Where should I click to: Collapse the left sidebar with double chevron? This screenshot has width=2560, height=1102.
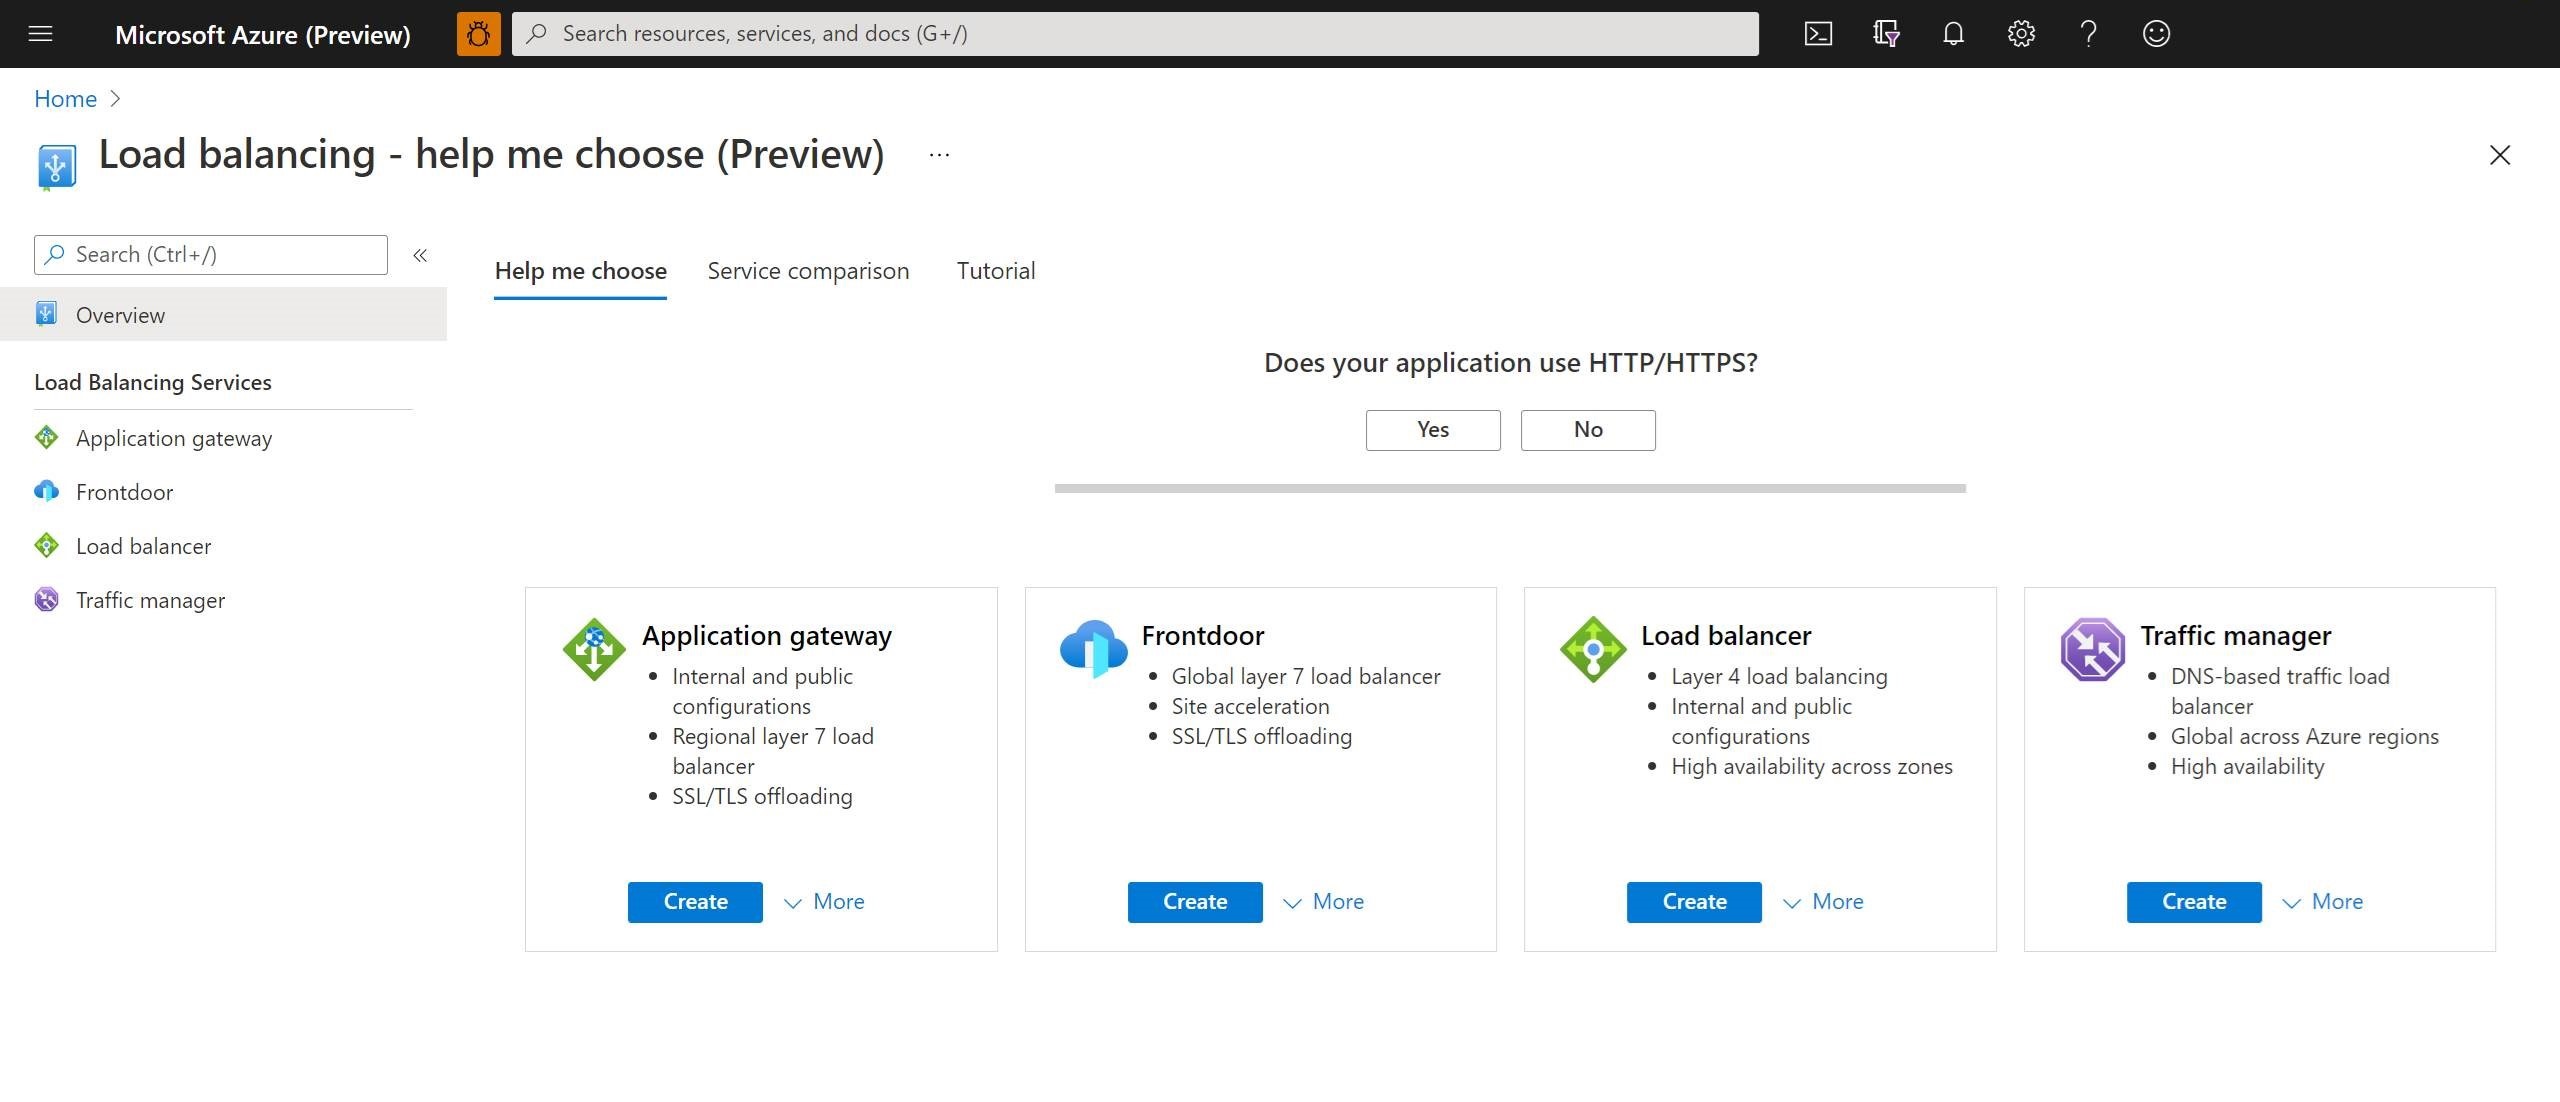click(420, 255)
